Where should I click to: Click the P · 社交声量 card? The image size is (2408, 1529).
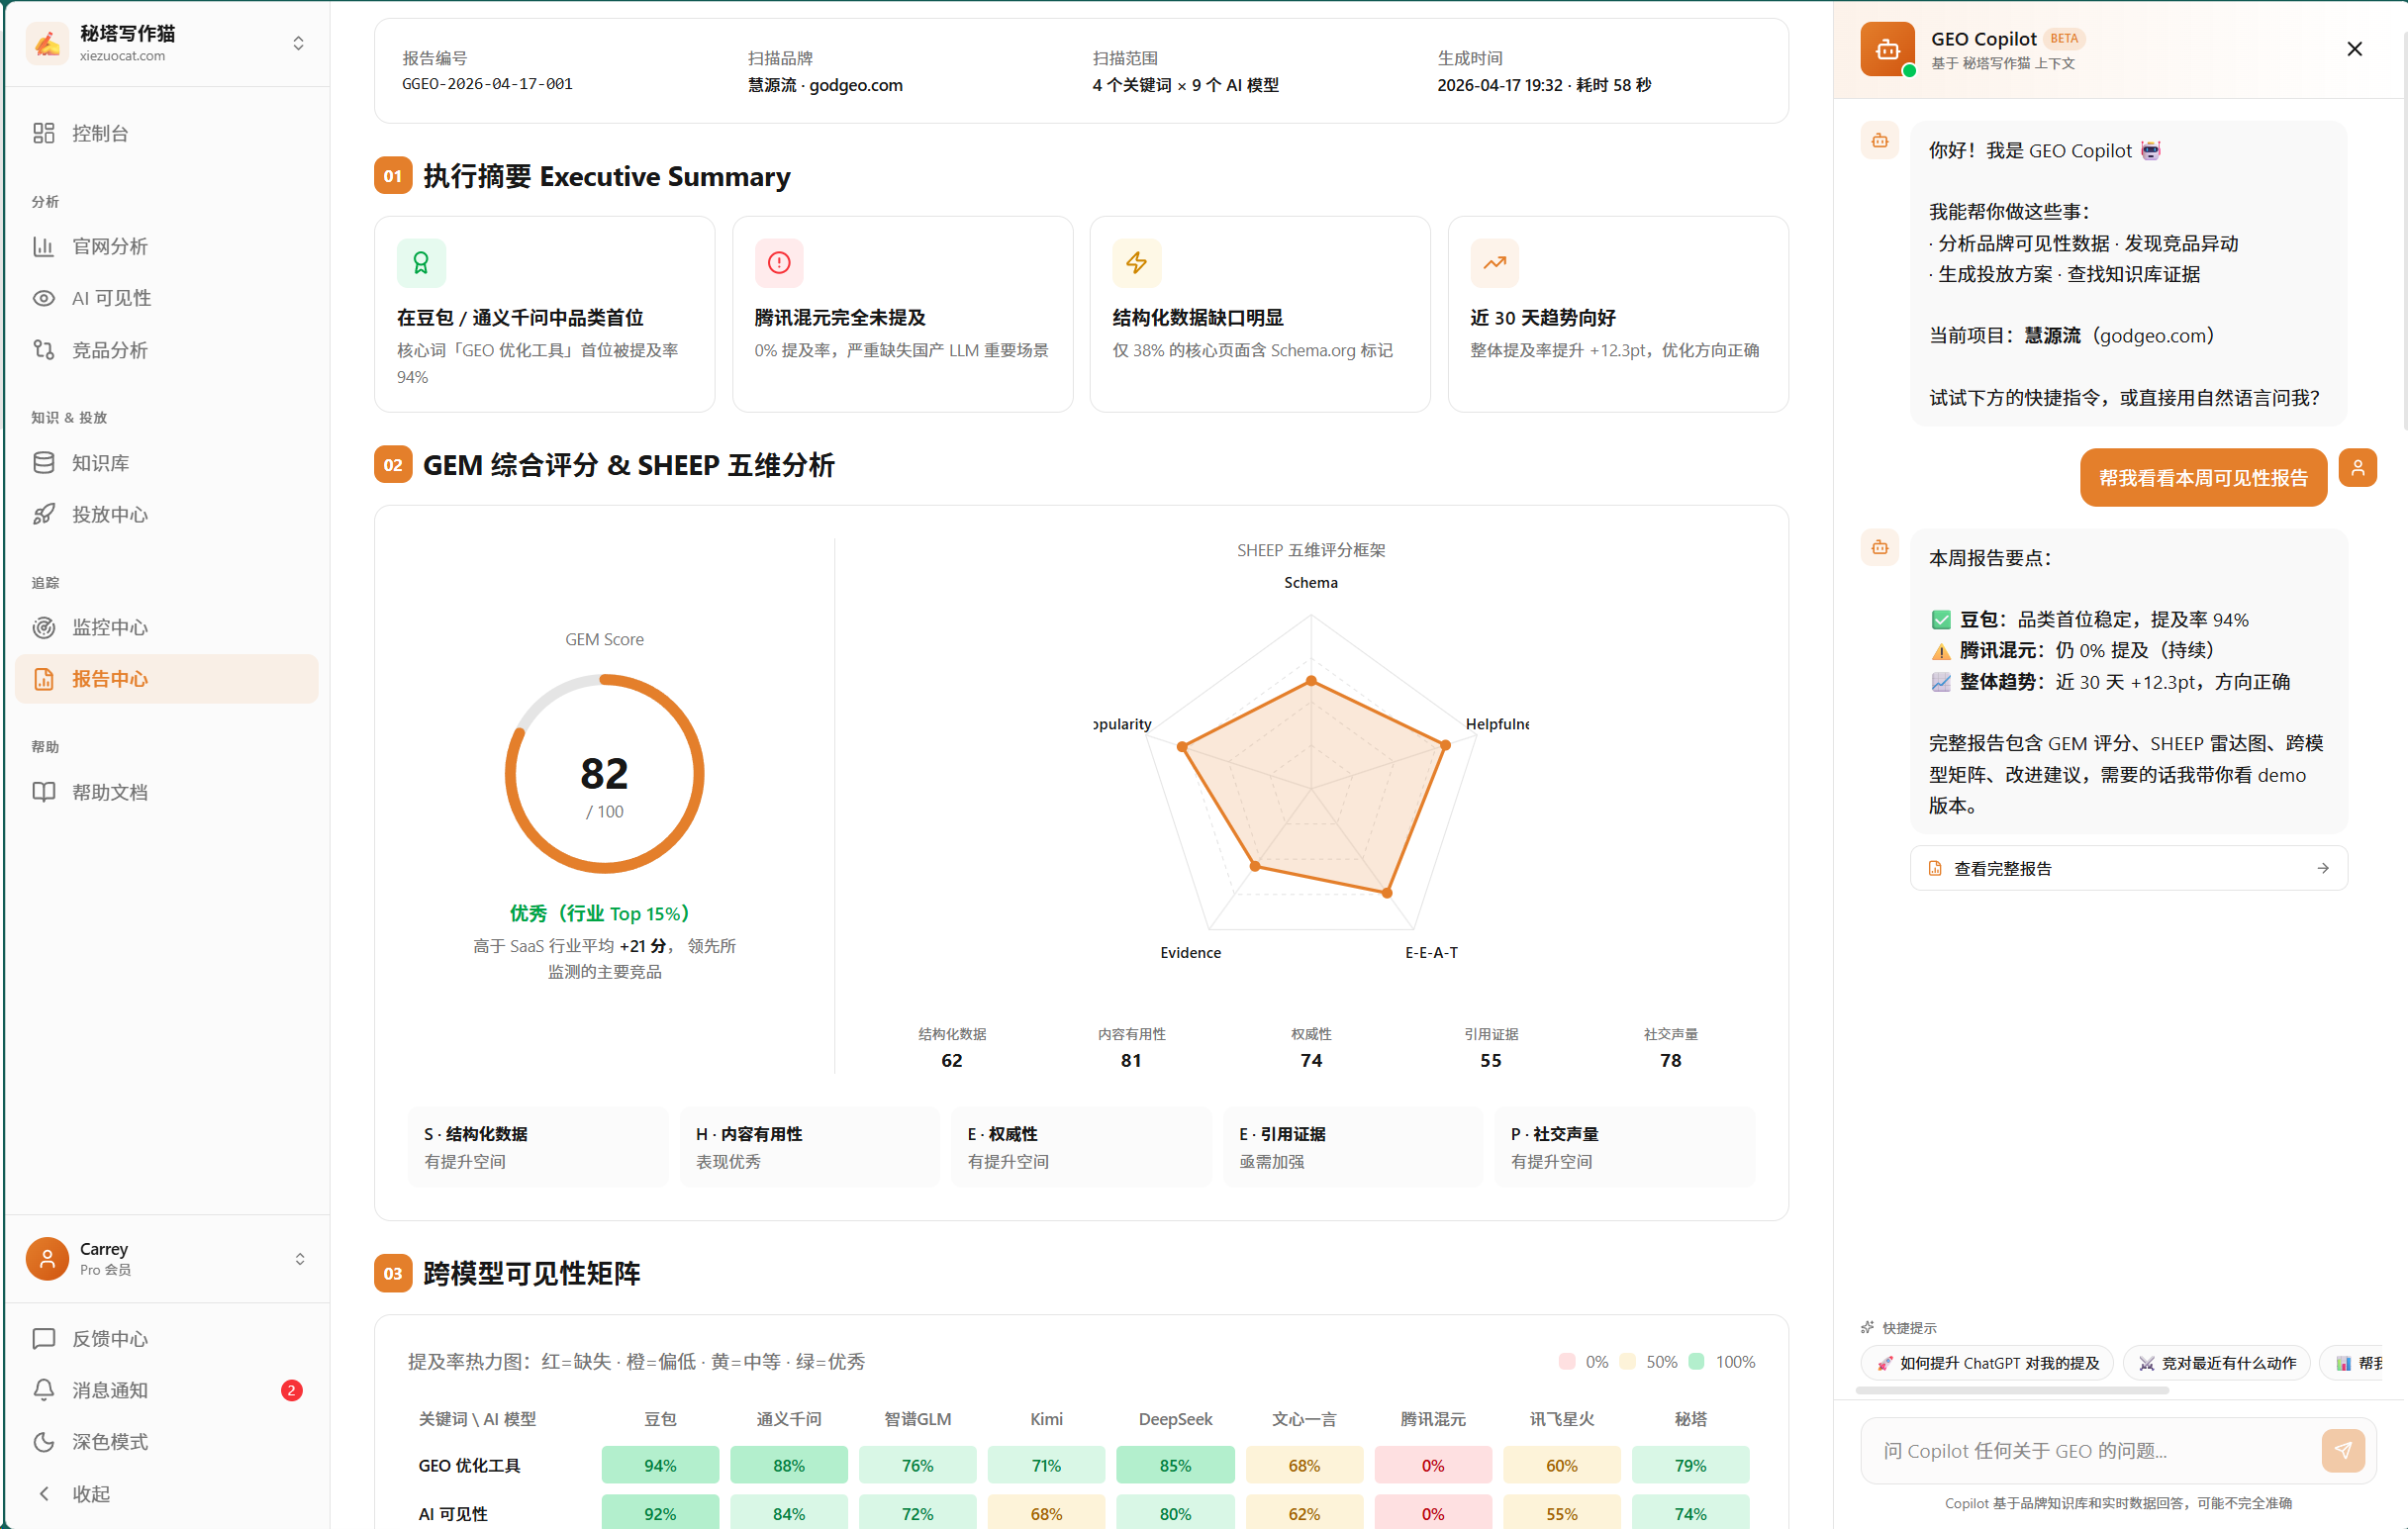[x=1625, y=1147]
